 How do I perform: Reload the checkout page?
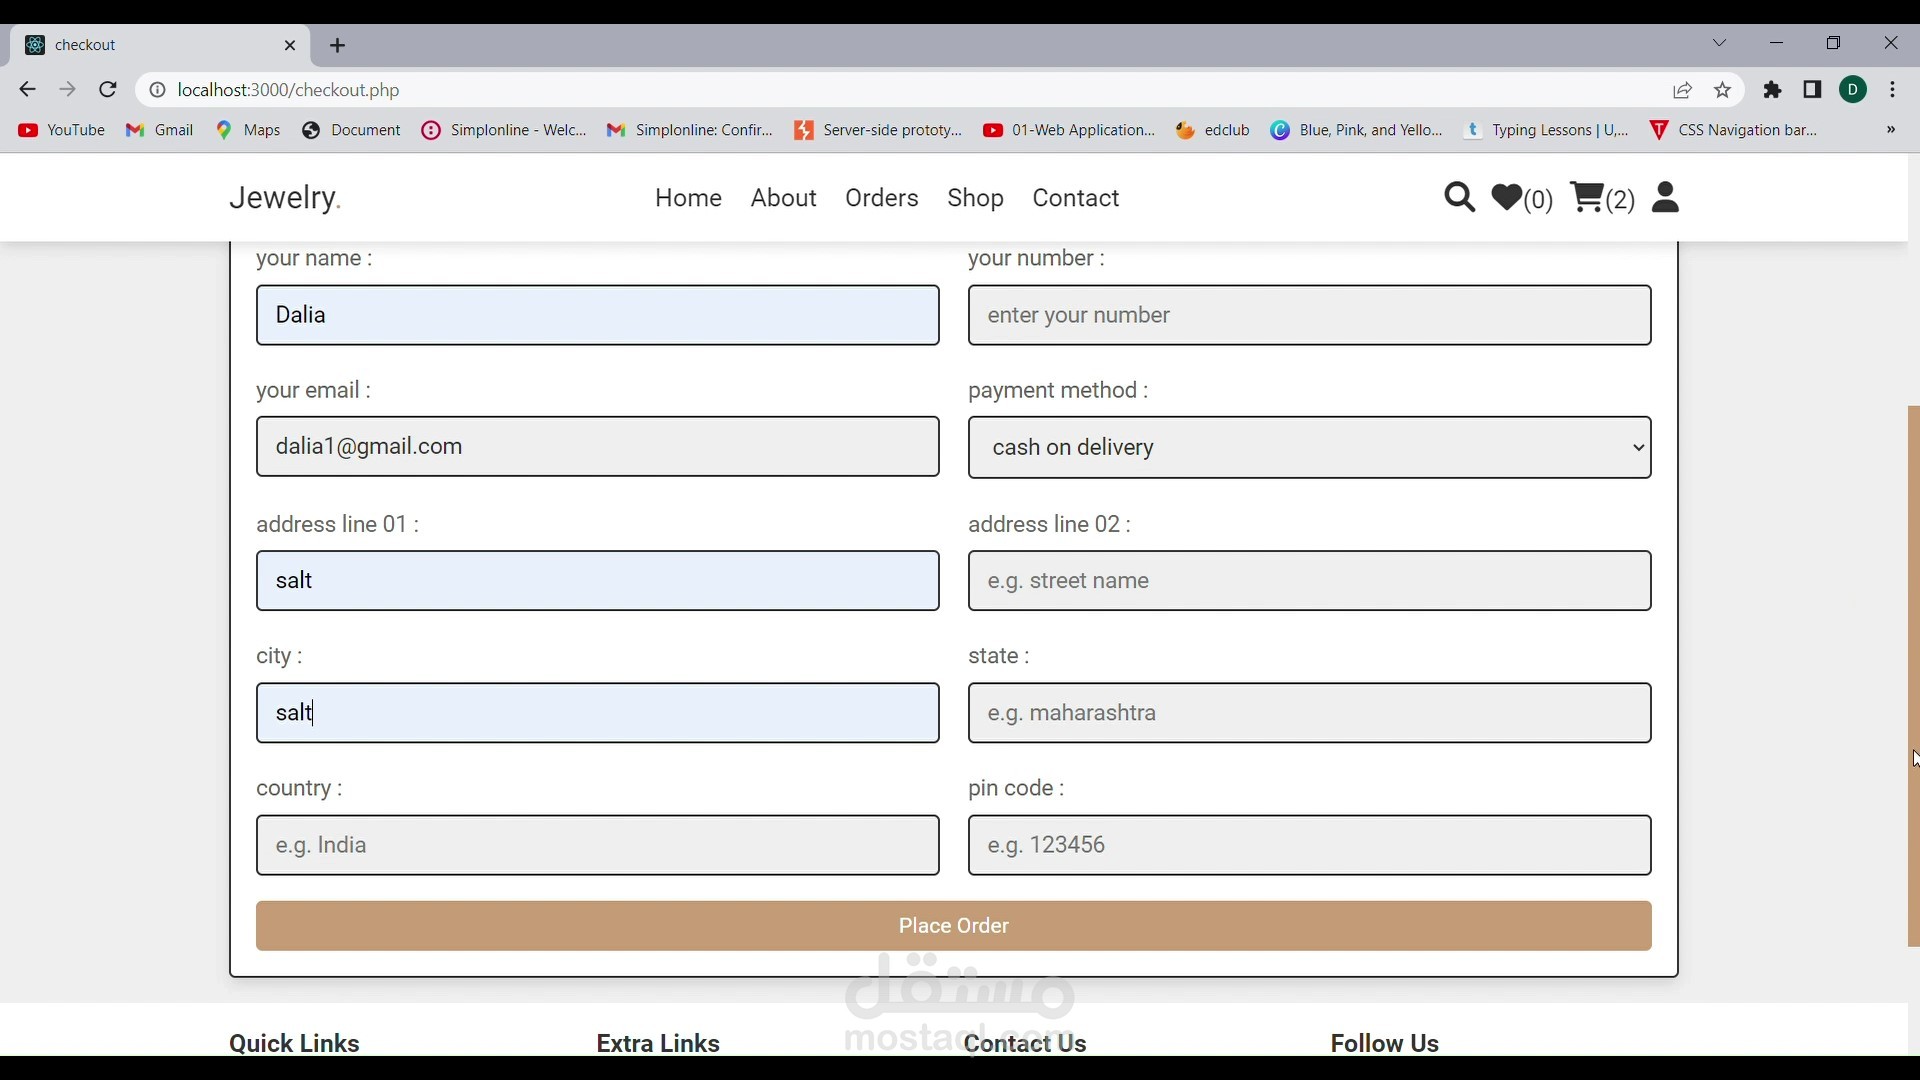coord(109,90)
